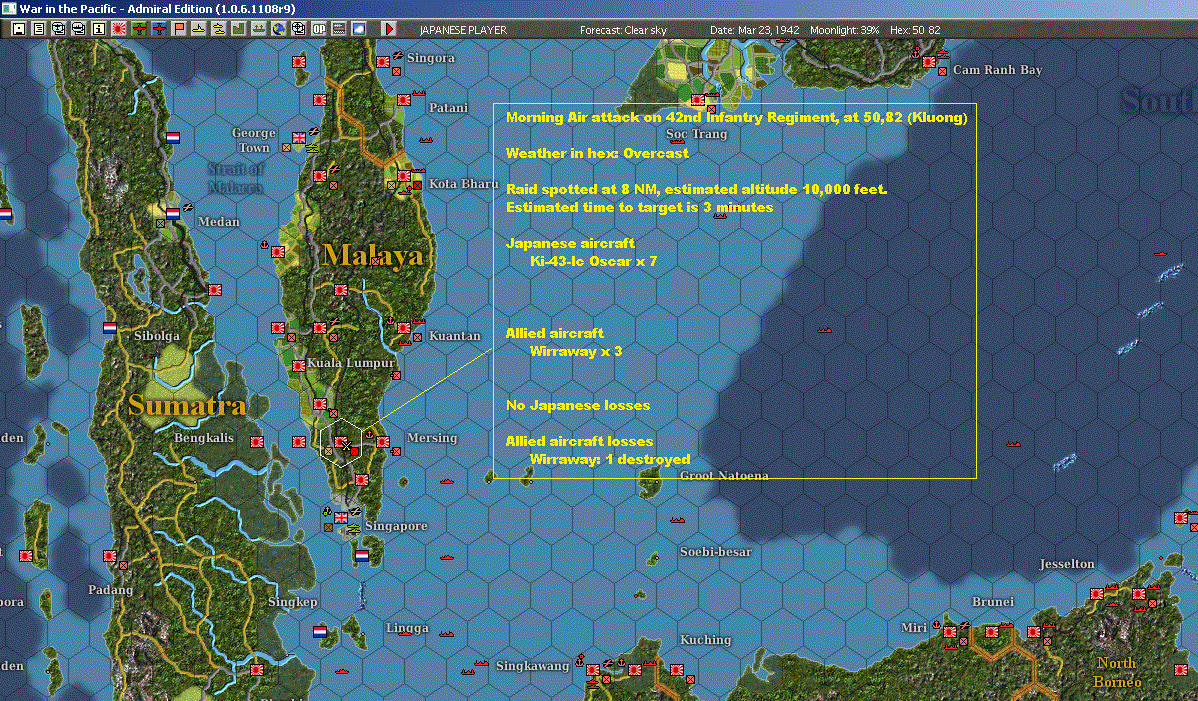Click the 'Wirraway: 1 destroyed' line
The image size is (1198, 701).
[610, 459]
